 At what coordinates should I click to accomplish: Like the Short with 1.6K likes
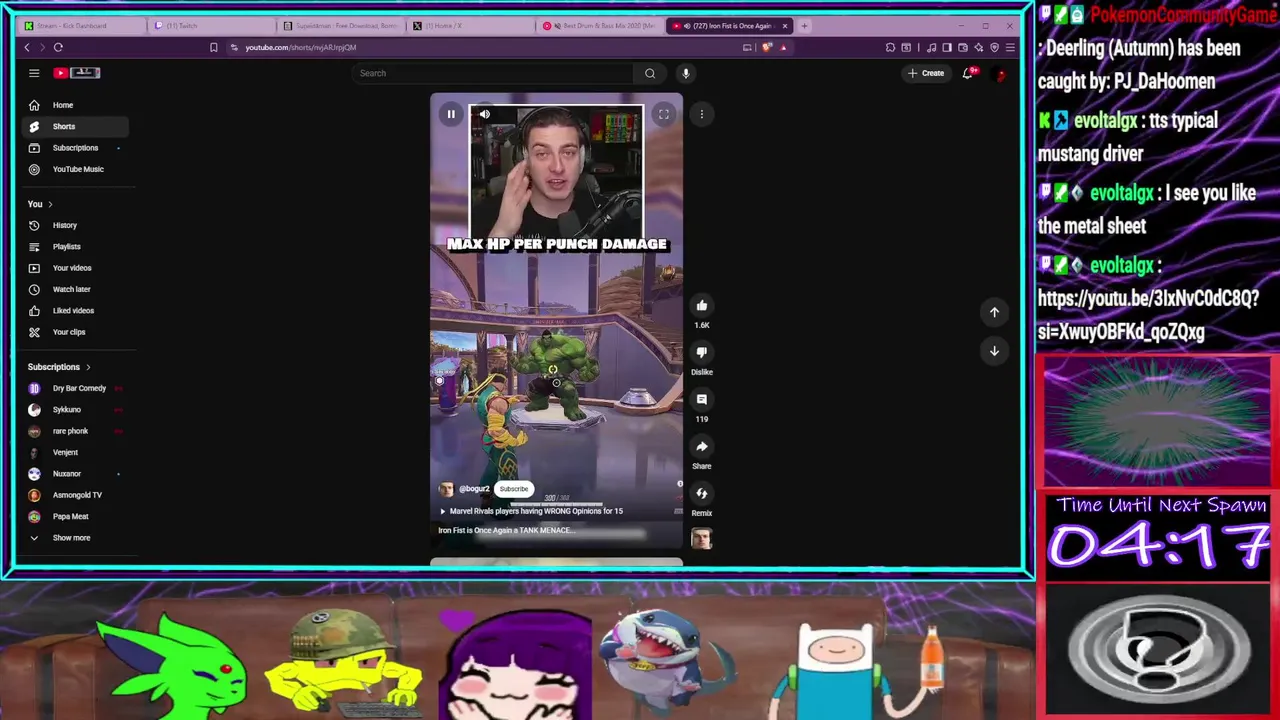[702, 306]
